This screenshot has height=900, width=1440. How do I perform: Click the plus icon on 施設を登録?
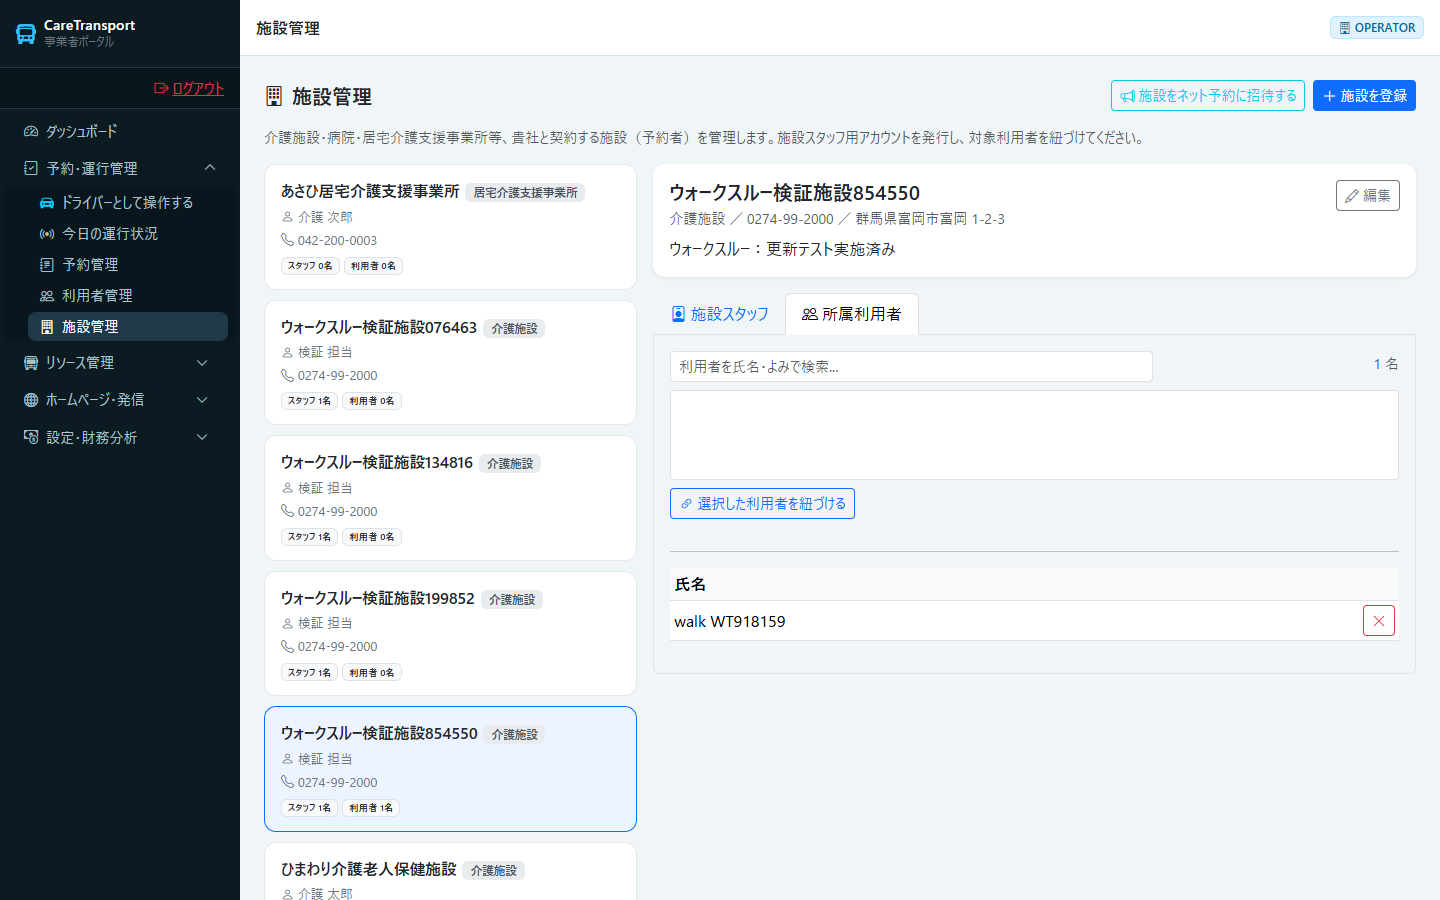point(1329,96)
